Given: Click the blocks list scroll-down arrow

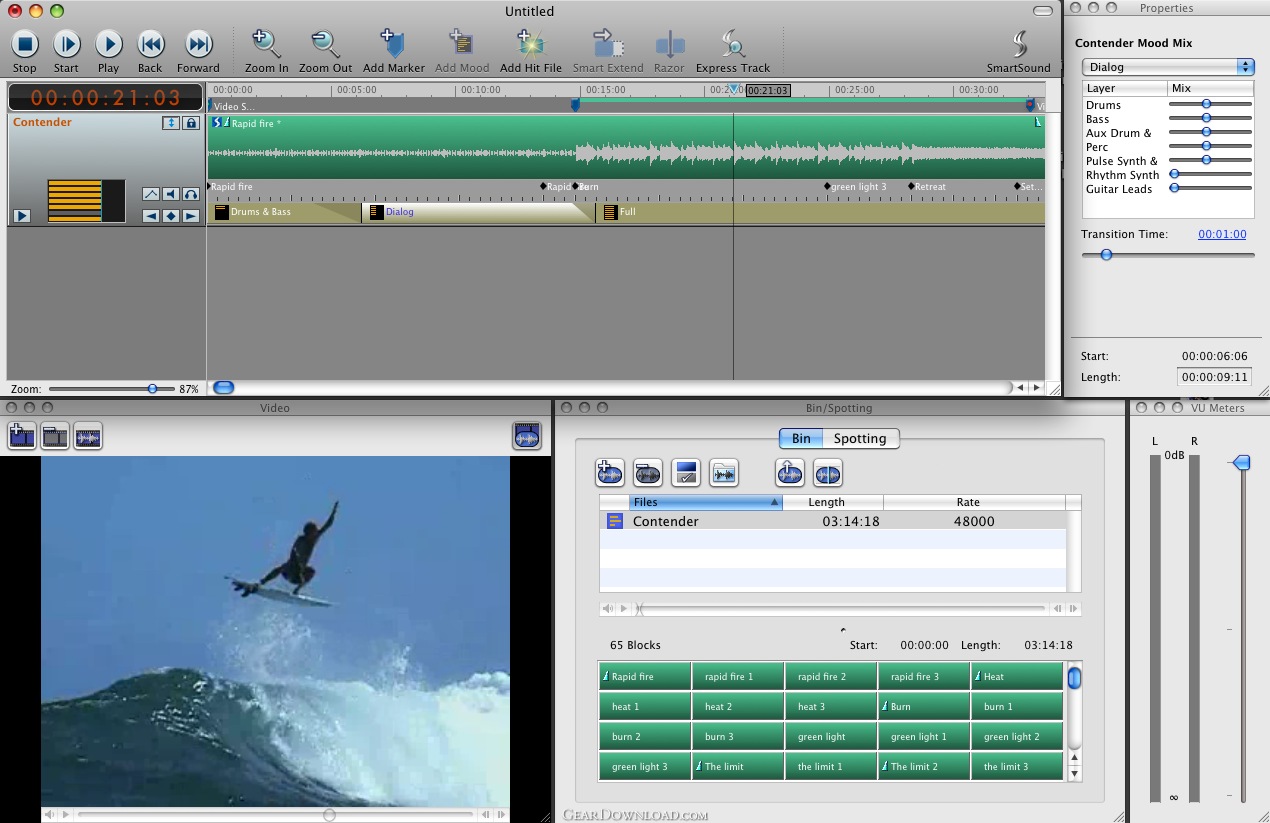Looking at the screenshot, I should pyautogui.click(x=1075, y=773).
